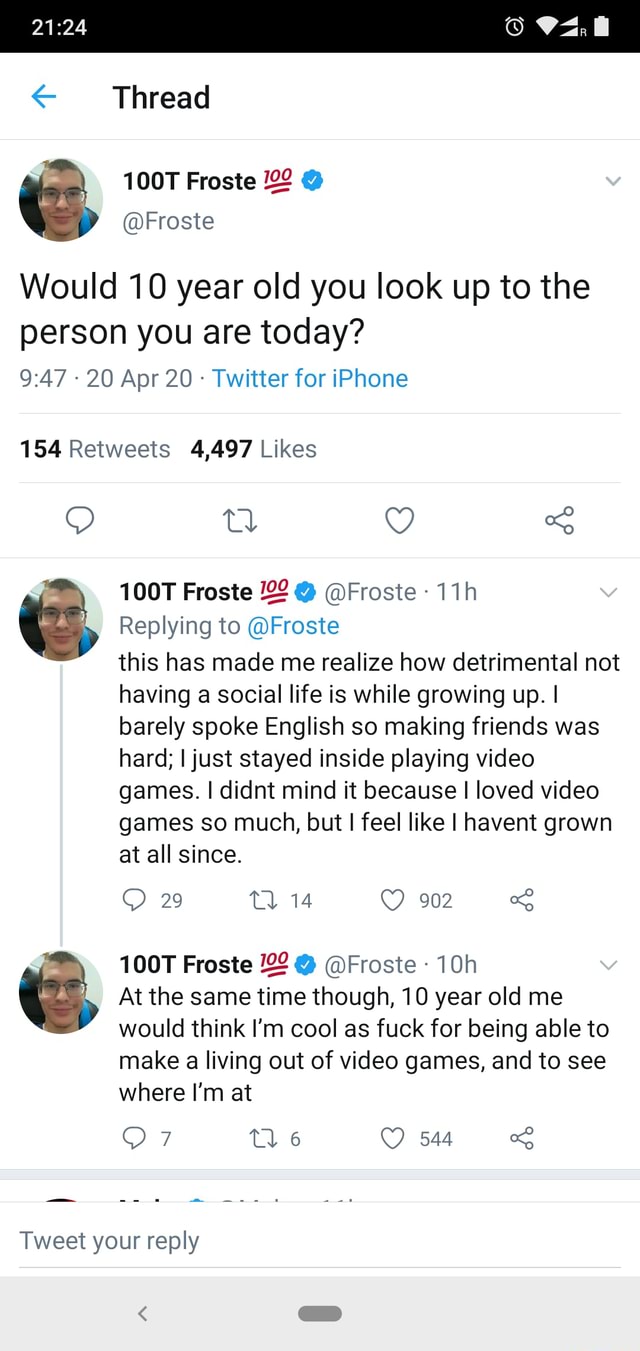Expand options for the 11h reply
This screenshot has height=1351, width=640.
[610, 591]
